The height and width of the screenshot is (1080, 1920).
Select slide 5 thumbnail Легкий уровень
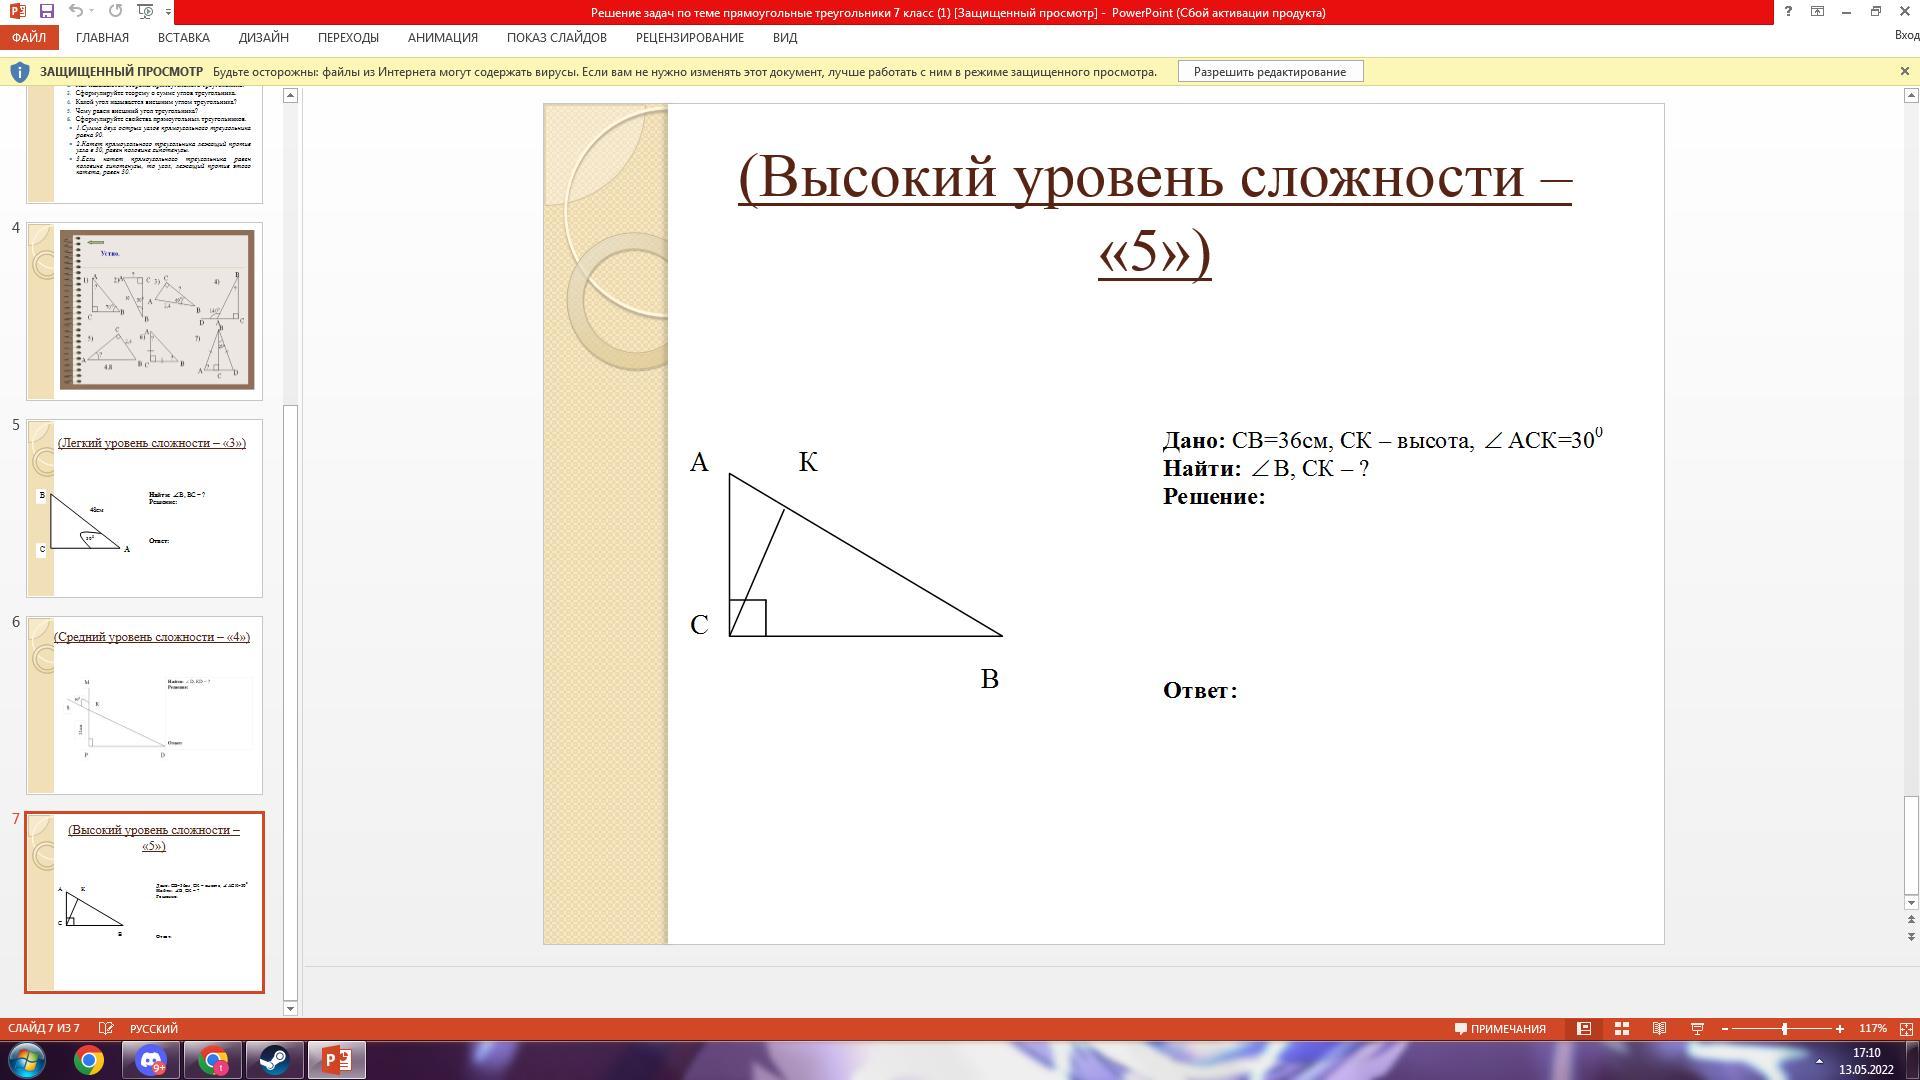tap(145, 508)
